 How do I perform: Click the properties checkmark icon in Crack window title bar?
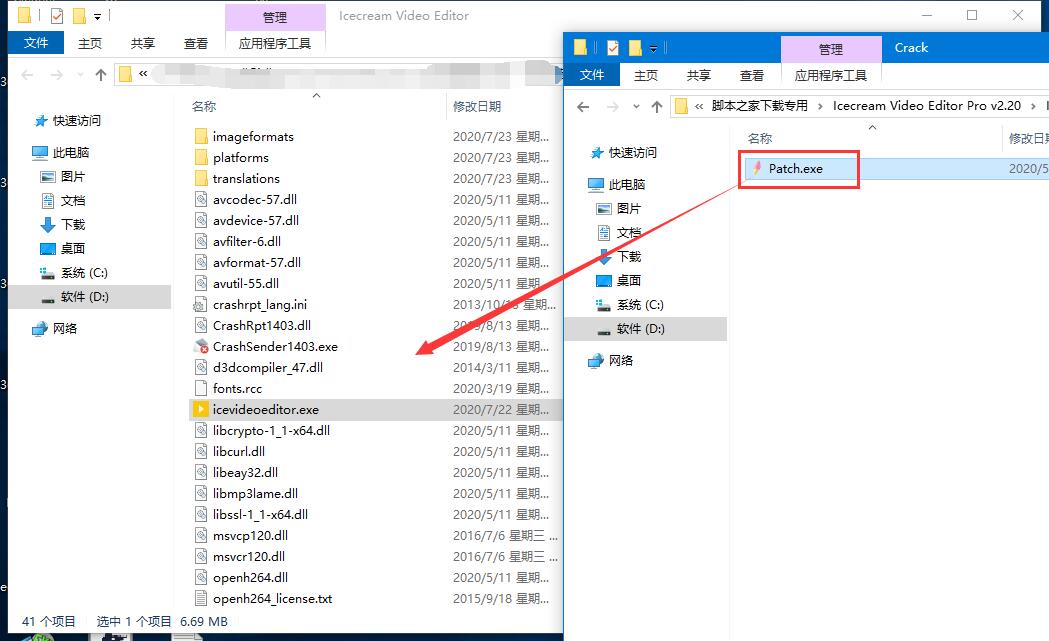pos(613,48)
